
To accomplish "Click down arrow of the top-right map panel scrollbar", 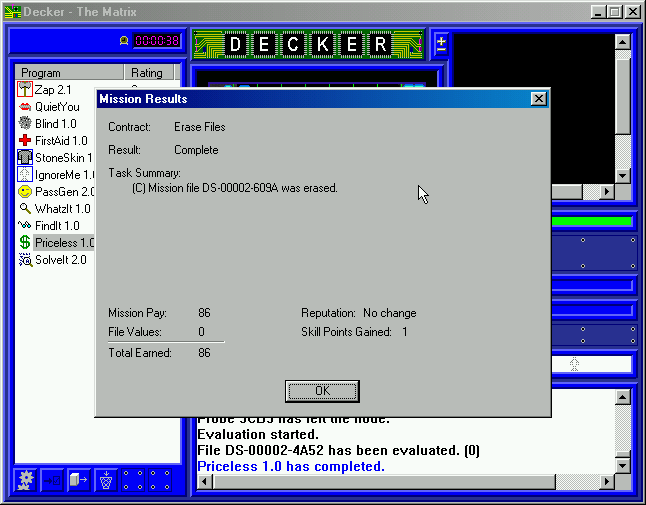I will tap(623, 176).
